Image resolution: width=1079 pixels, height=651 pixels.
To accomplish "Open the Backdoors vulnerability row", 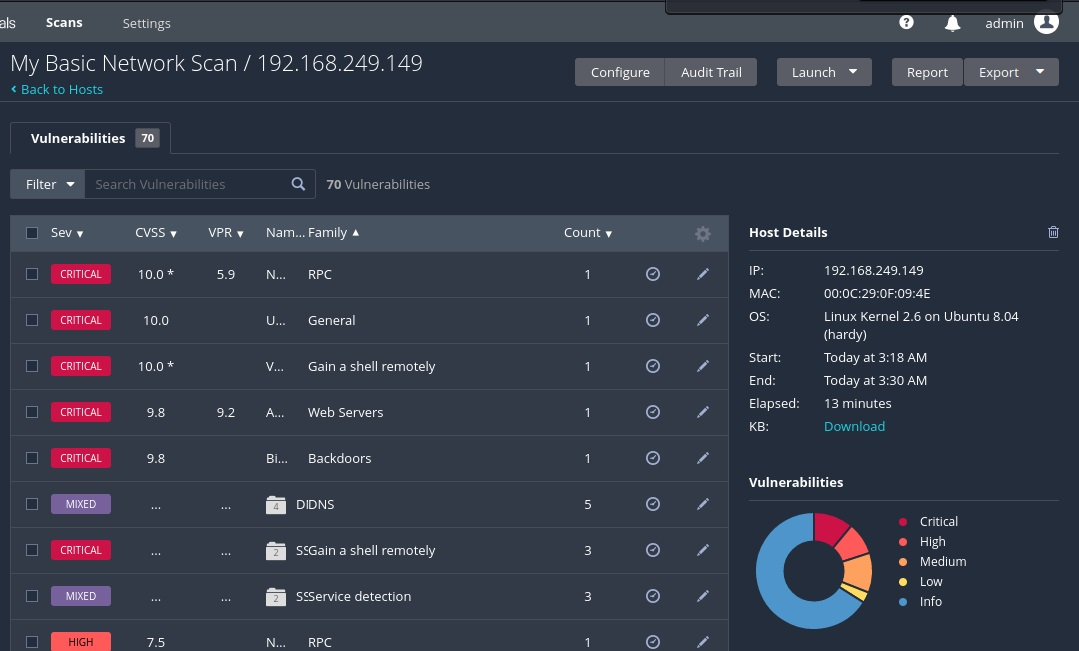I will (x=369, y=458).
